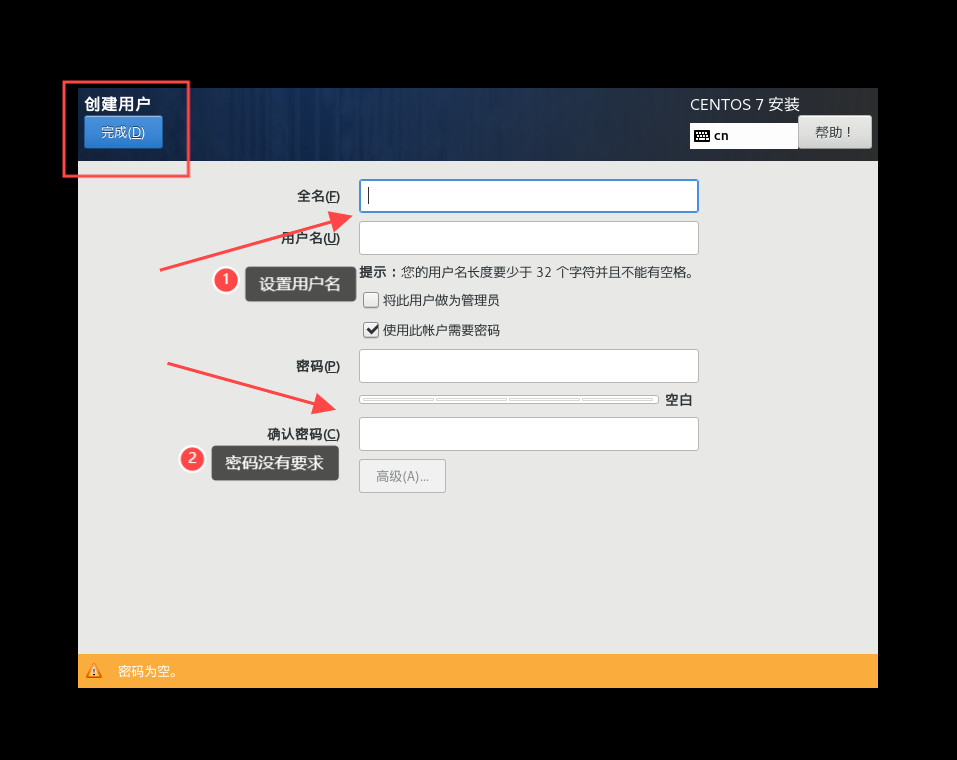The height and width of the screenshot is (760, 957).
Task: Click the username length hint text
Action: pyautogui.click(x=527, y=272)
